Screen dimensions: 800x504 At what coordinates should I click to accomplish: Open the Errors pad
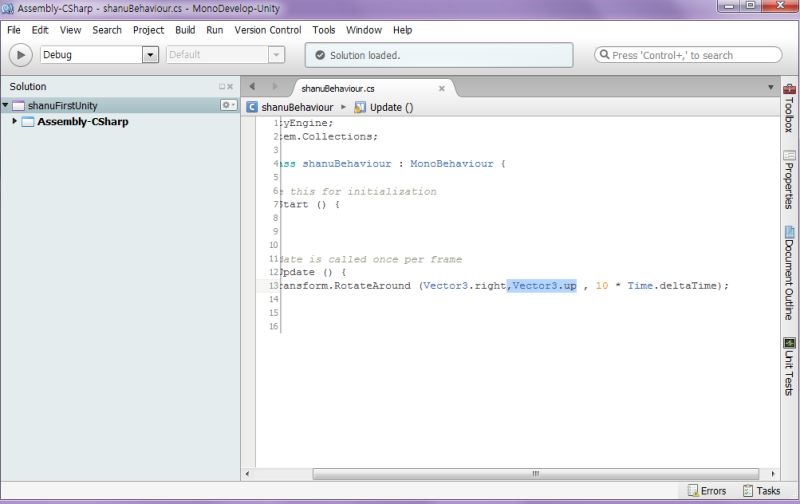tap(707, 491)
